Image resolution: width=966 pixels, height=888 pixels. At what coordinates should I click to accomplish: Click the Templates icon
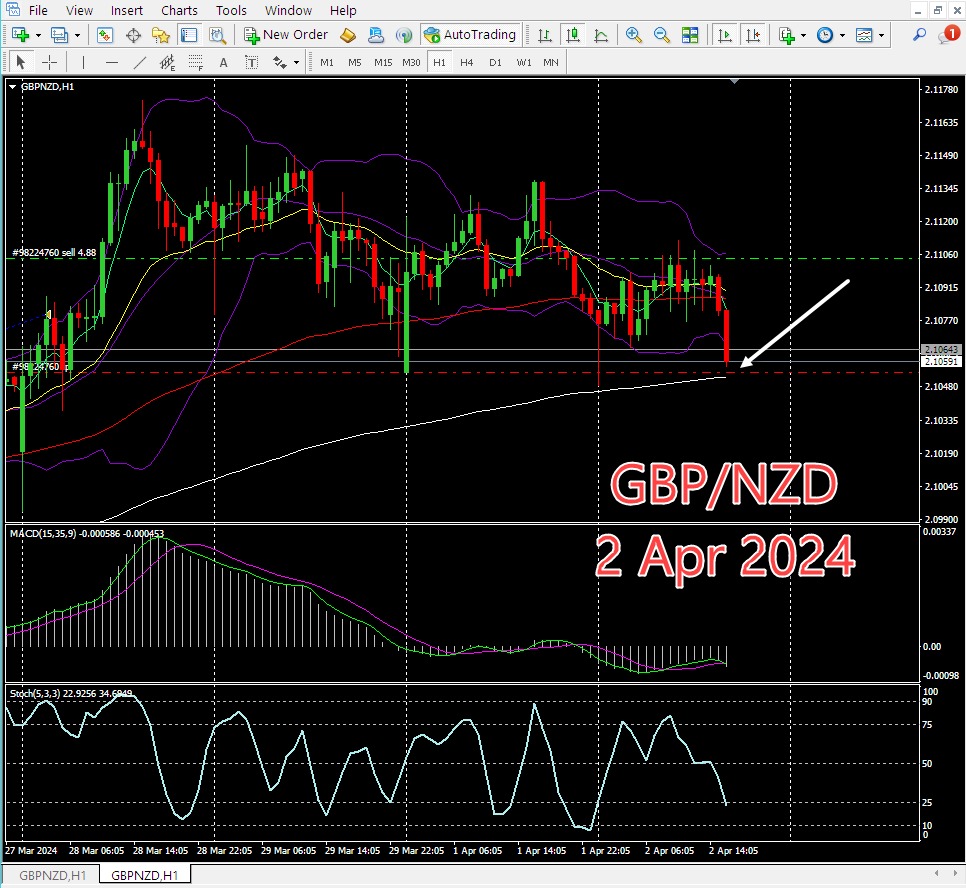[x=864, y=35]
